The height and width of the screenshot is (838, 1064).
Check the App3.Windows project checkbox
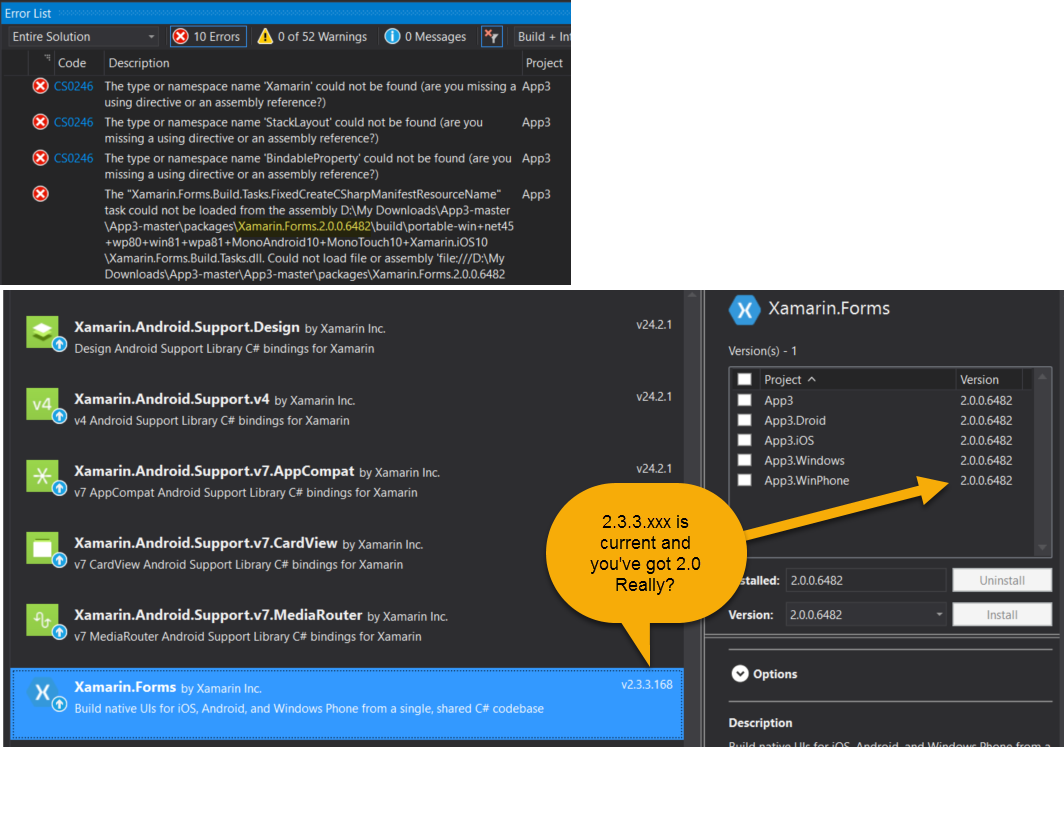coord(744,460)
